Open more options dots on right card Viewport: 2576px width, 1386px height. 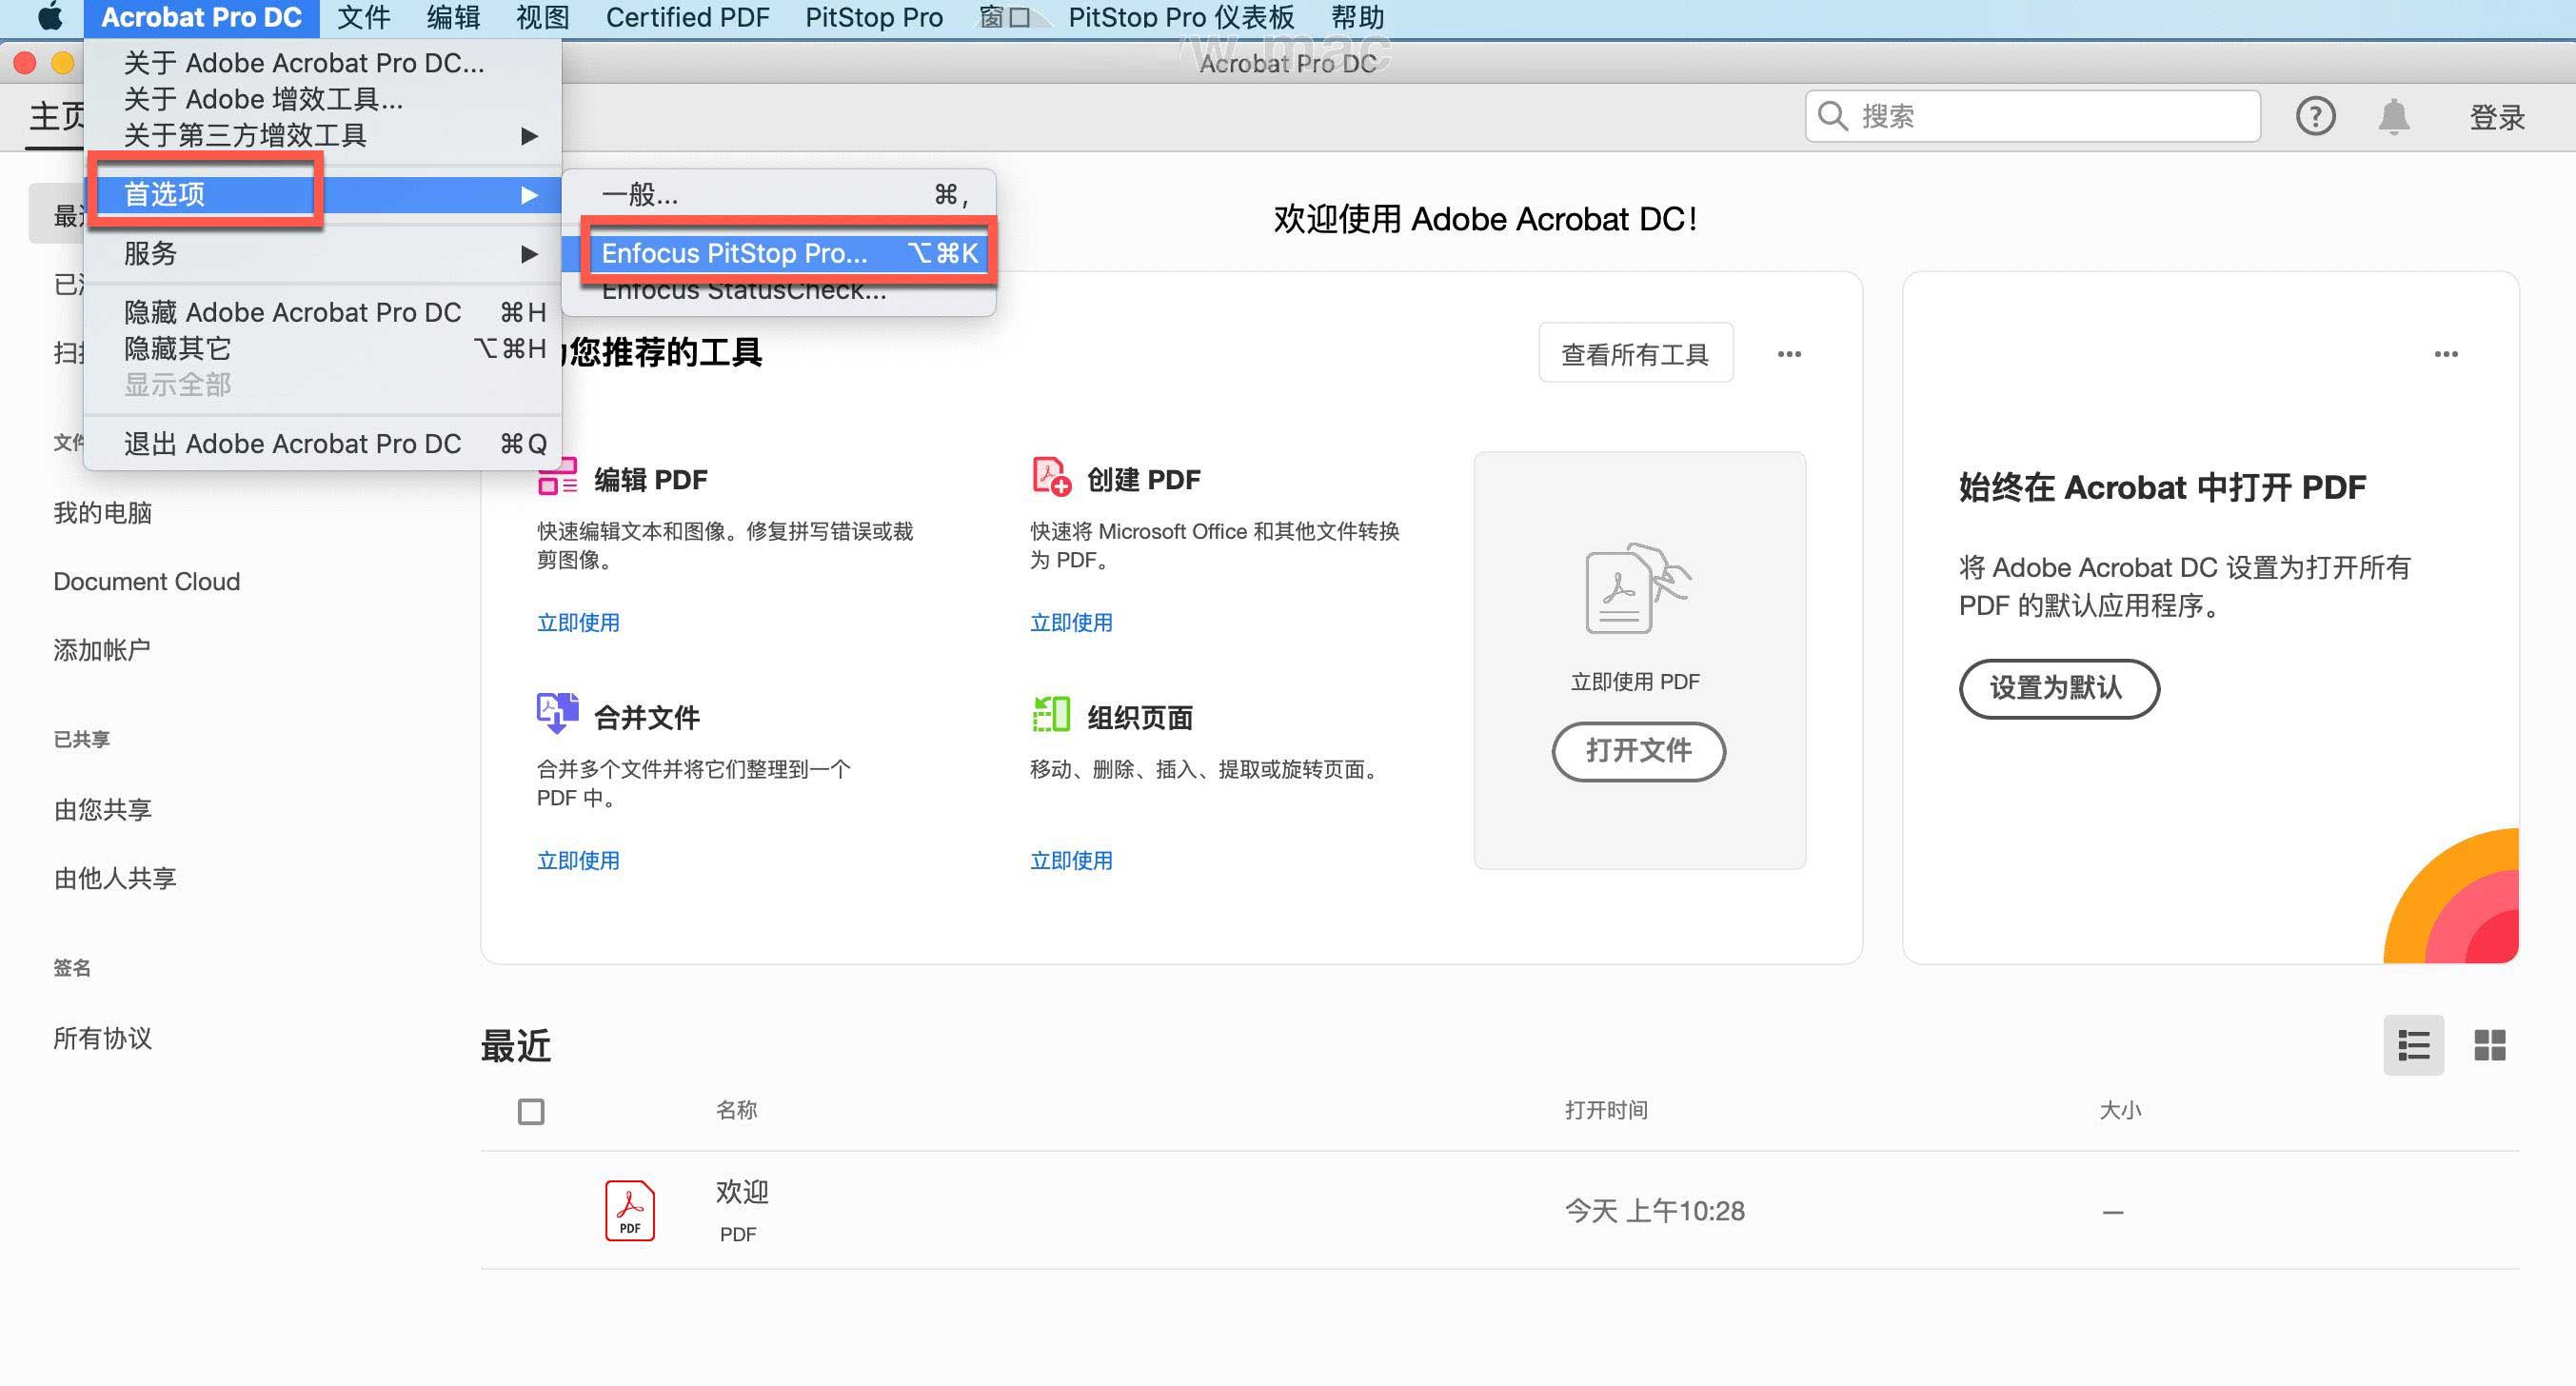coord(2446,354)
